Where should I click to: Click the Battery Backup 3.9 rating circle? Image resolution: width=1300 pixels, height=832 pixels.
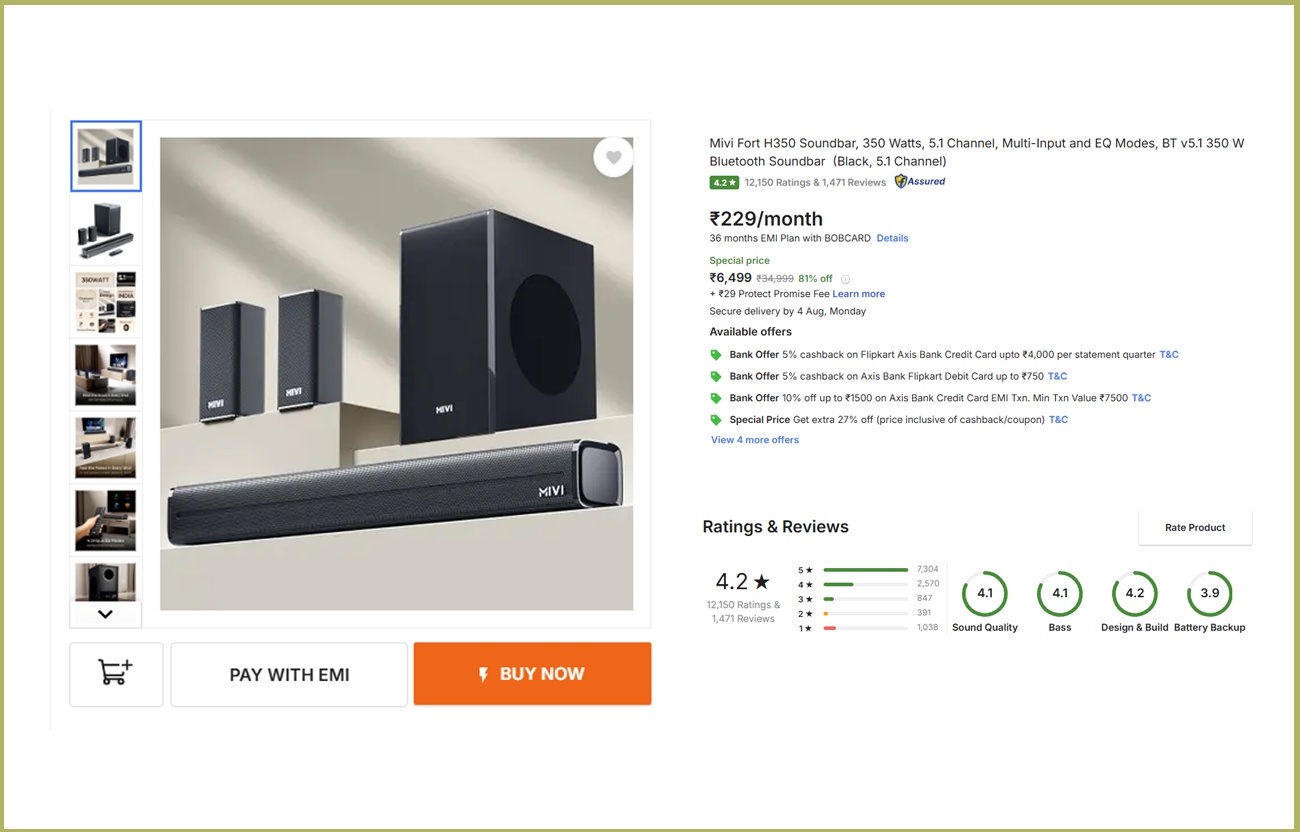(x=1210, y=593)
